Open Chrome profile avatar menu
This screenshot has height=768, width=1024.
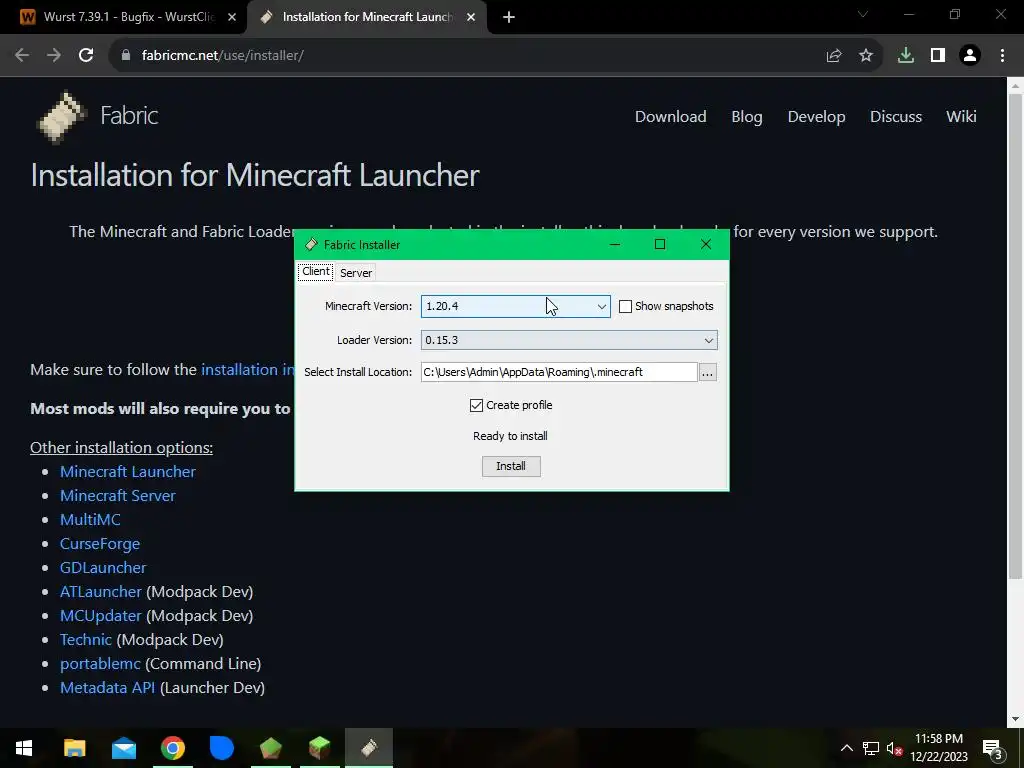click(x=970, y=56)
